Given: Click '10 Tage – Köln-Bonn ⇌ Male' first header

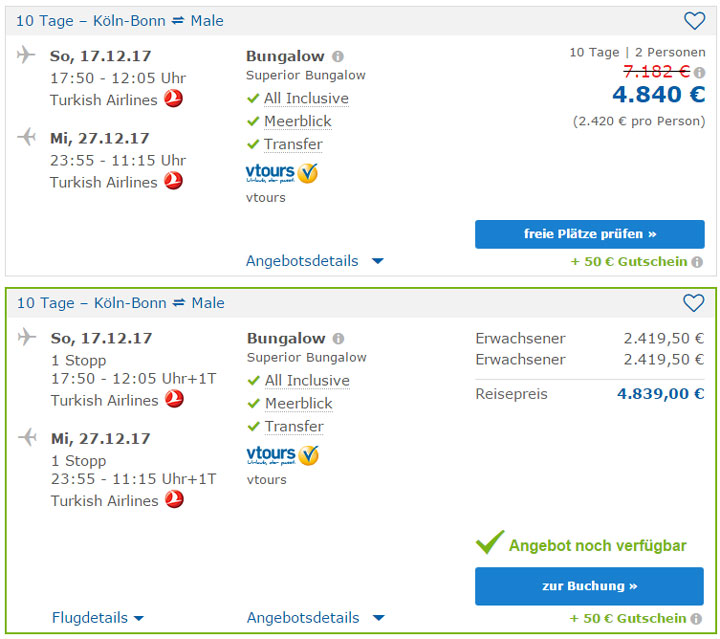Looking at the screenshot, I should [120, 21].
